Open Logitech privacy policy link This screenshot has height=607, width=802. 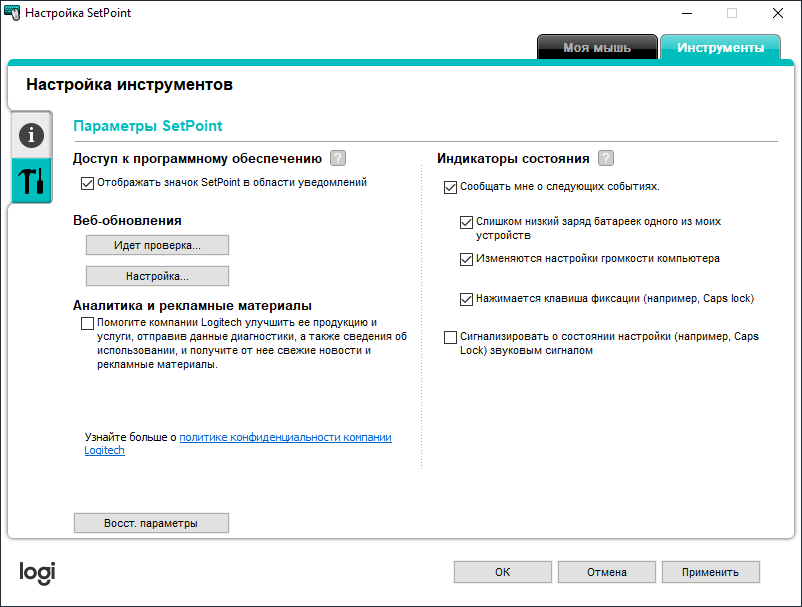click(285, 437)
